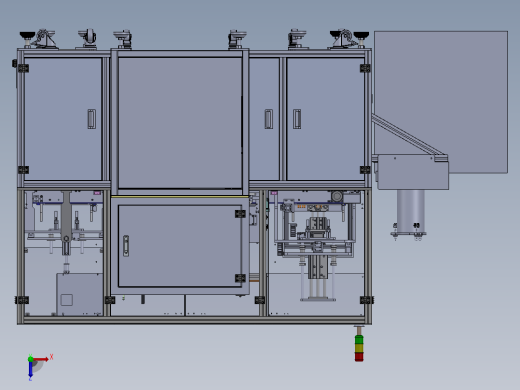Click the red X axis arrow of triad
The image size is (520, 390).
click(x=41, y=359)
